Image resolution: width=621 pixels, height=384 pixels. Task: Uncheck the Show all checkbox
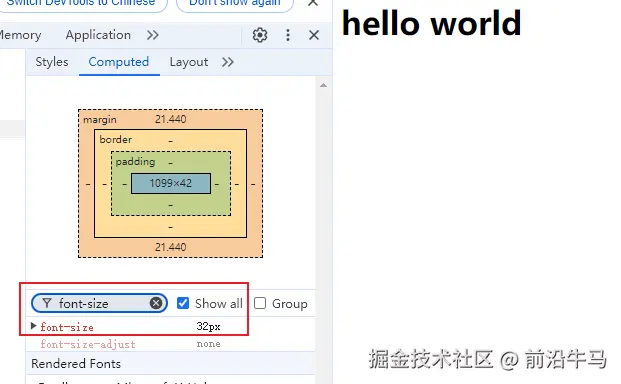pos(183,303)
